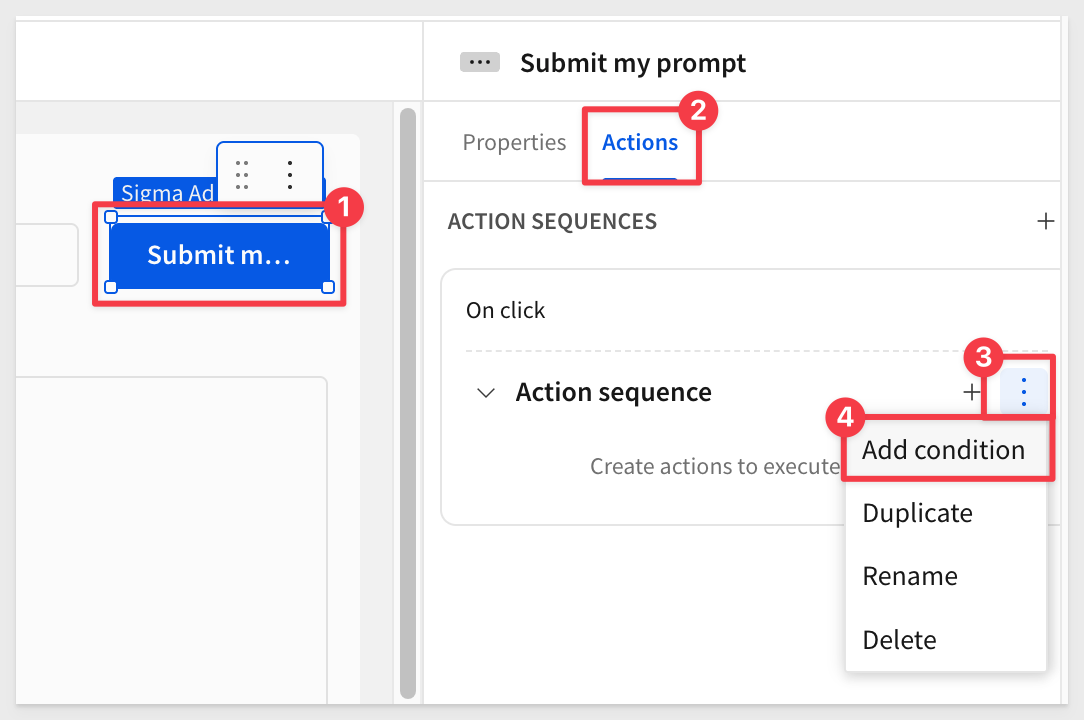Click the plus icon beside Action sequence

click(x=971, y=392)
